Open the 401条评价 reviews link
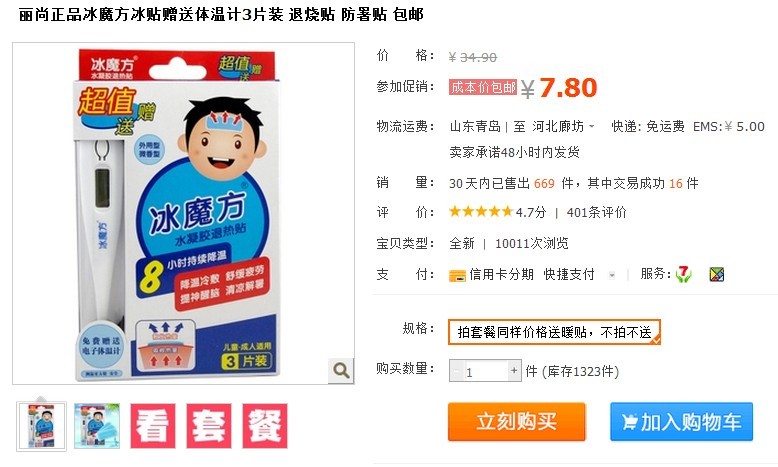 click(596, 212)
